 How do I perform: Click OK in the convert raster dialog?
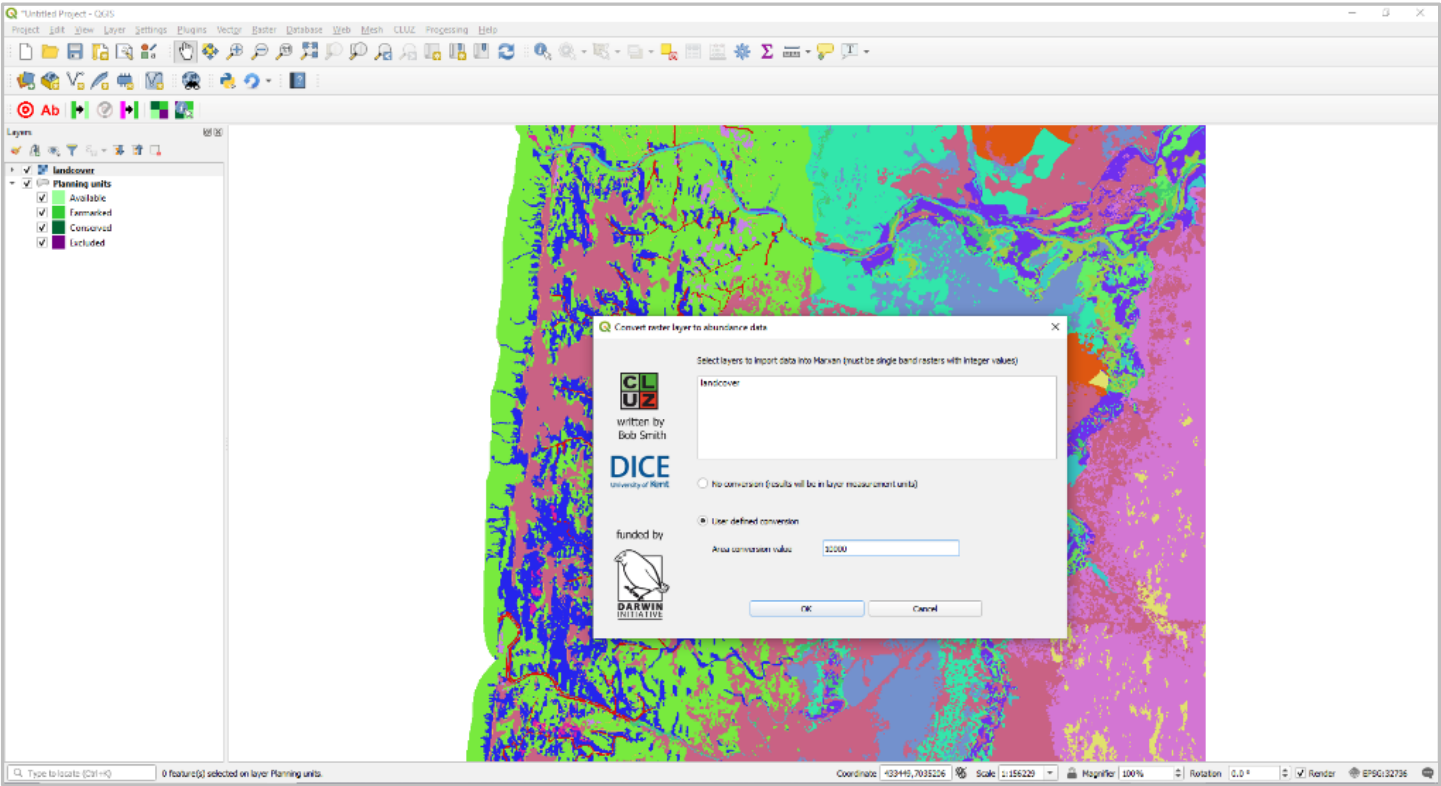806,609
